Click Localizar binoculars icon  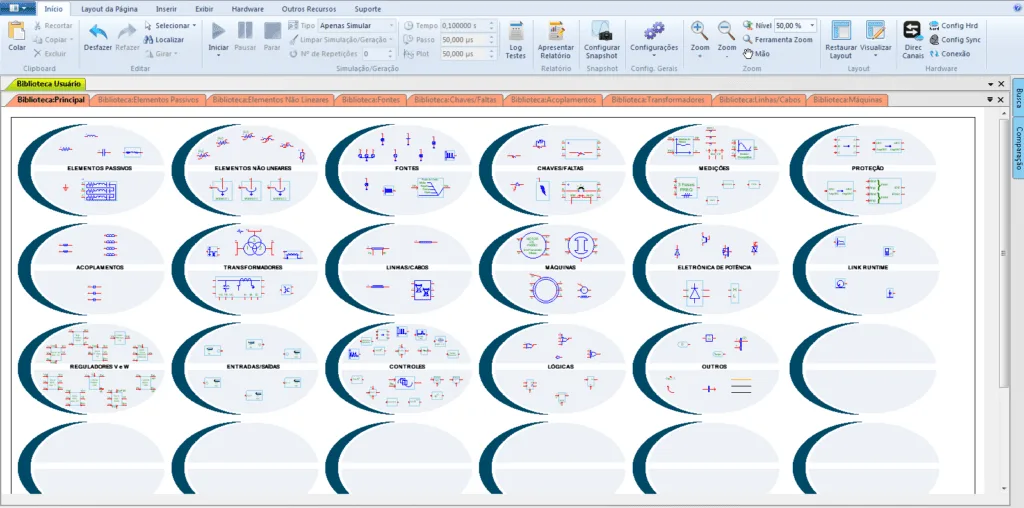click(149, 40)
